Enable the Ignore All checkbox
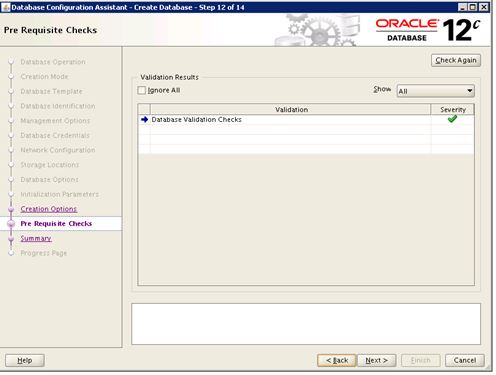The width and height of the screenshot is (496, 375). click(142, 90)
